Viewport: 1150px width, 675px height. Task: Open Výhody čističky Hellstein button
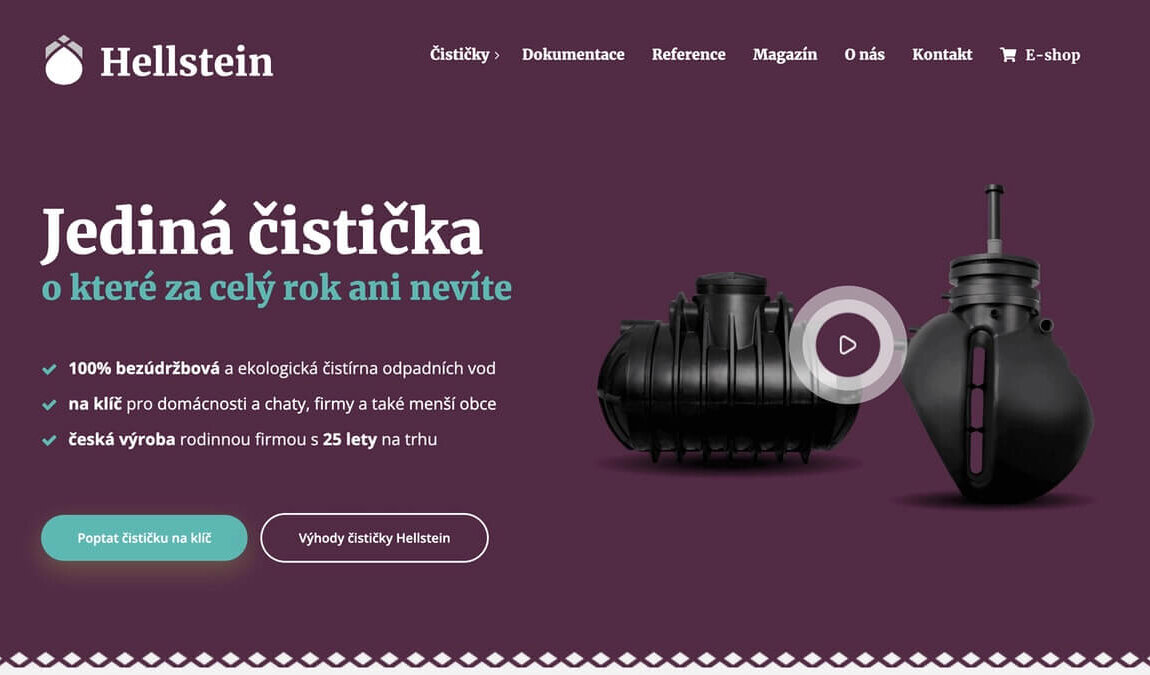pos(374,538)
